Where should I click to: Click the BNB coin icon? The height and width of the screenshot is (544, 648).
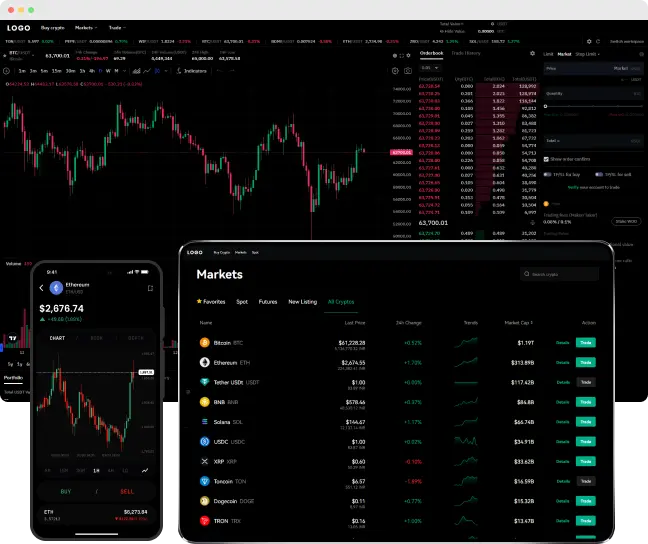pyautogui.click(x=205, y=402)
